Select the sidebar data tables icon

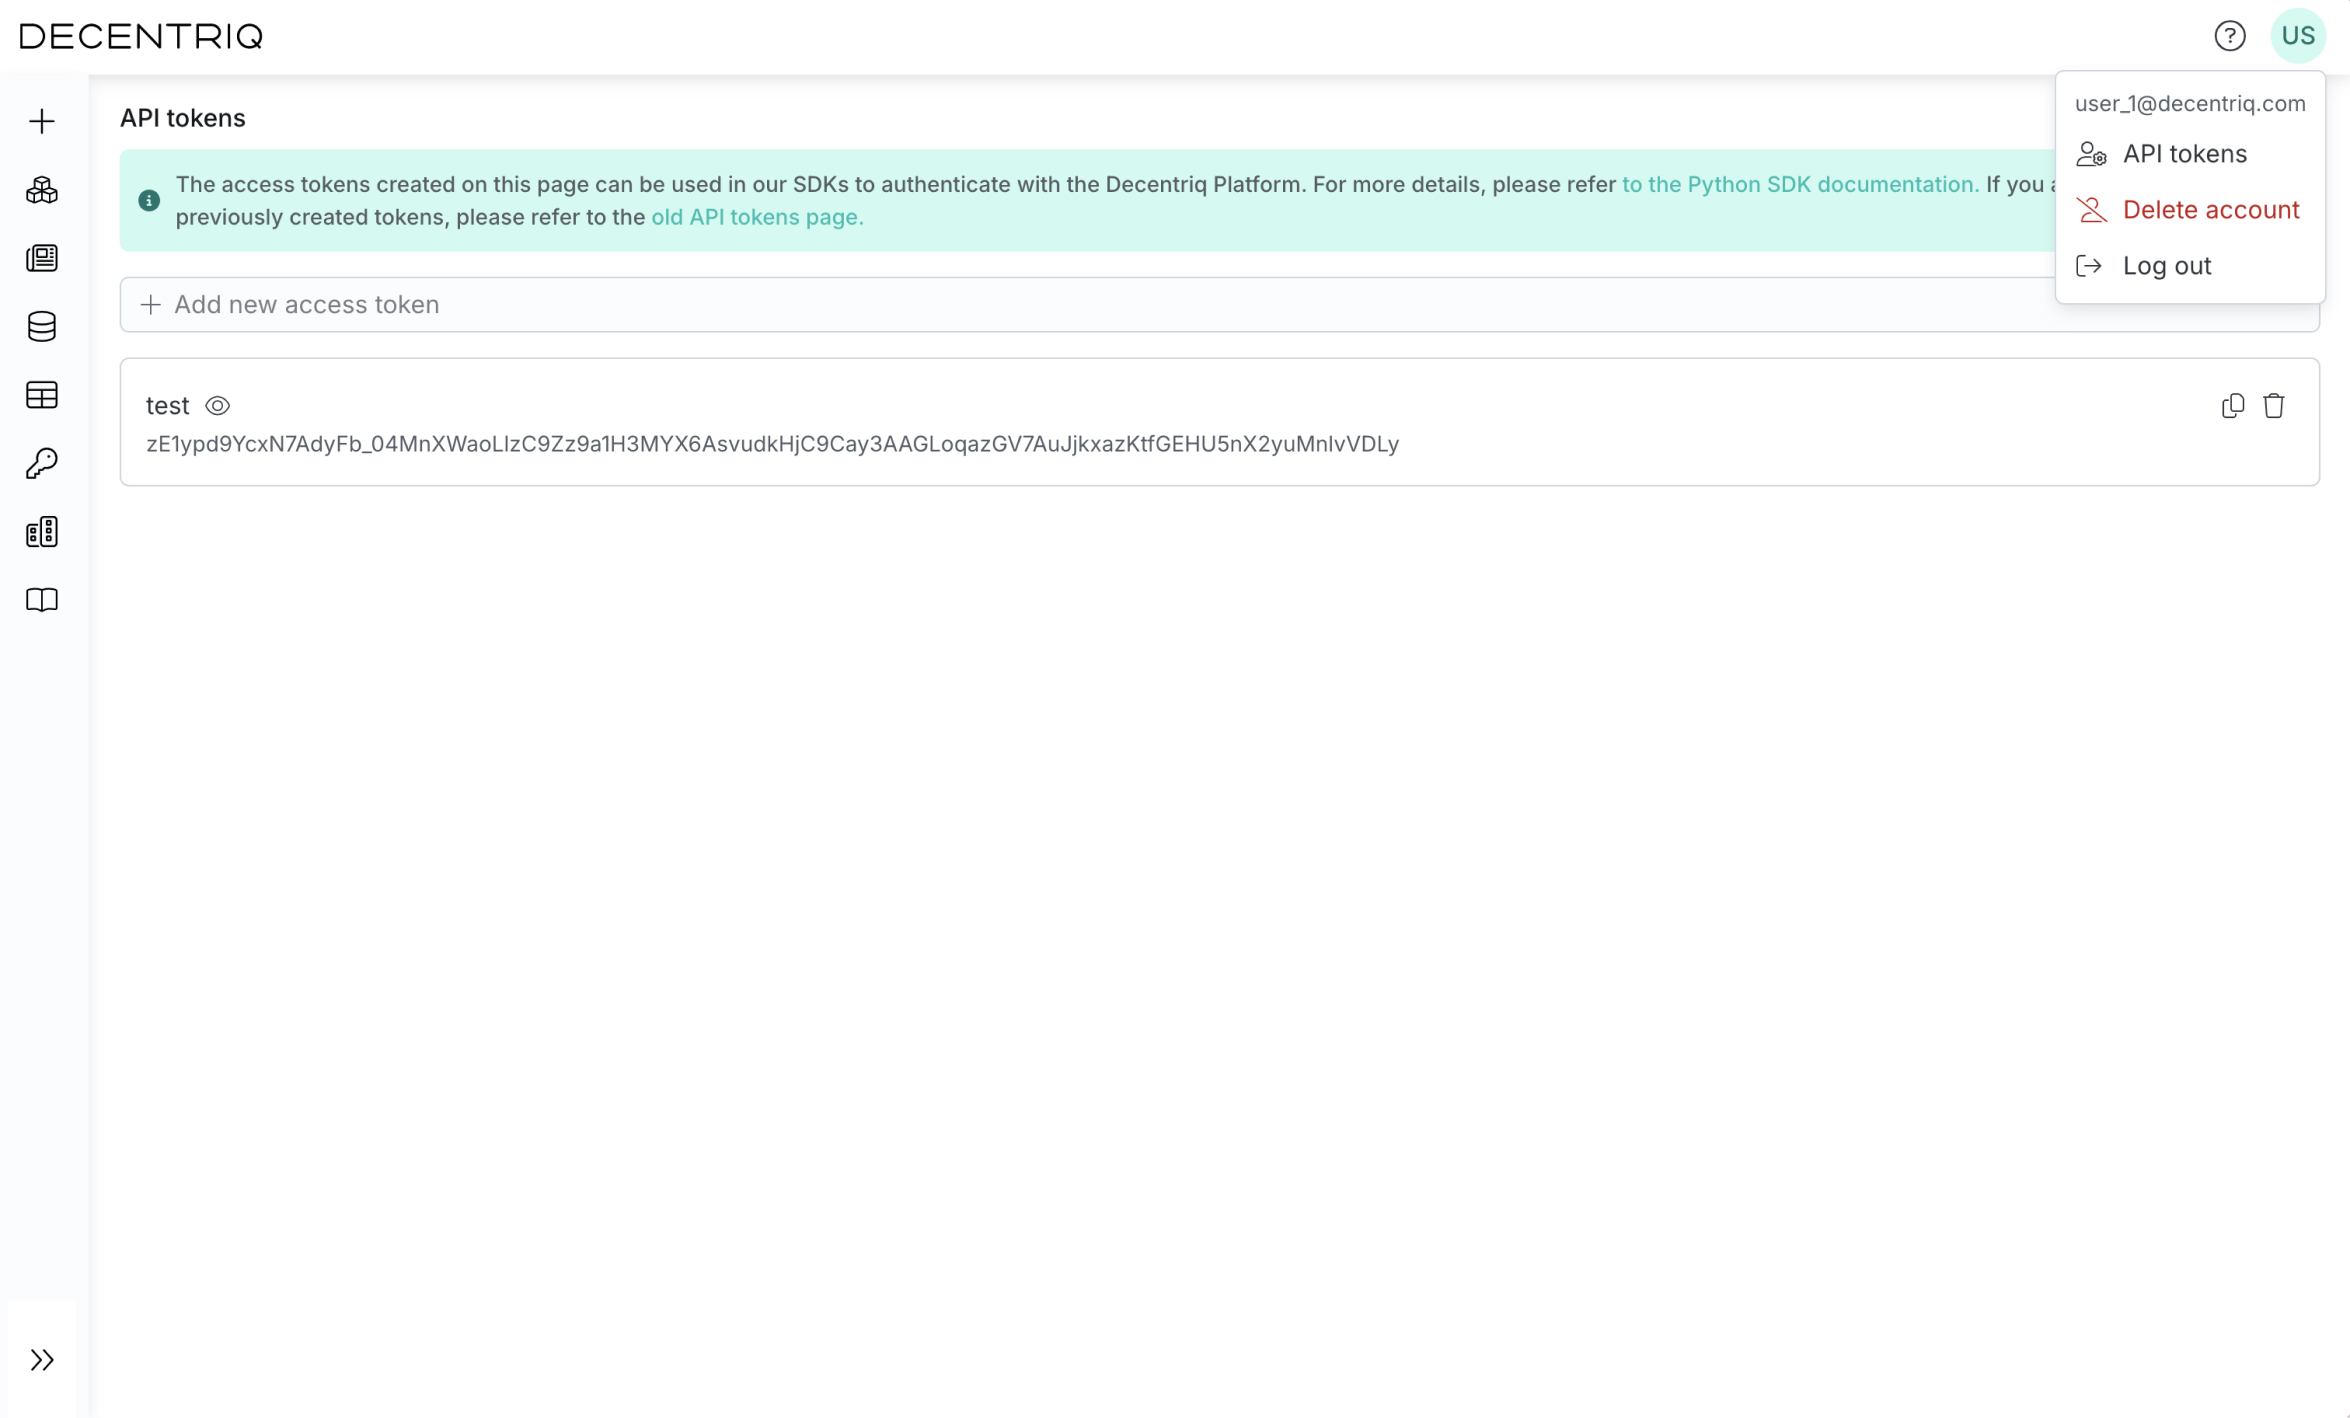(42, 394)
